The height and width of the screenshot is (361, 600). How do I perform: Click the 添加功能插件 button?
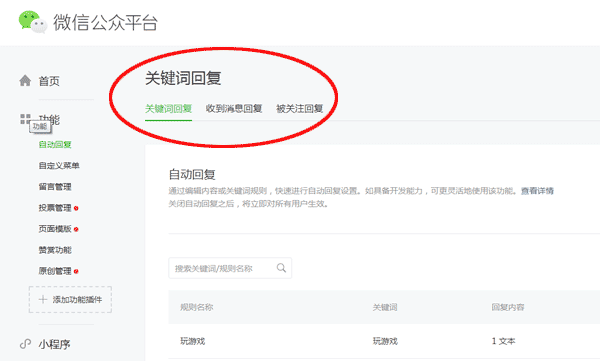70,299
